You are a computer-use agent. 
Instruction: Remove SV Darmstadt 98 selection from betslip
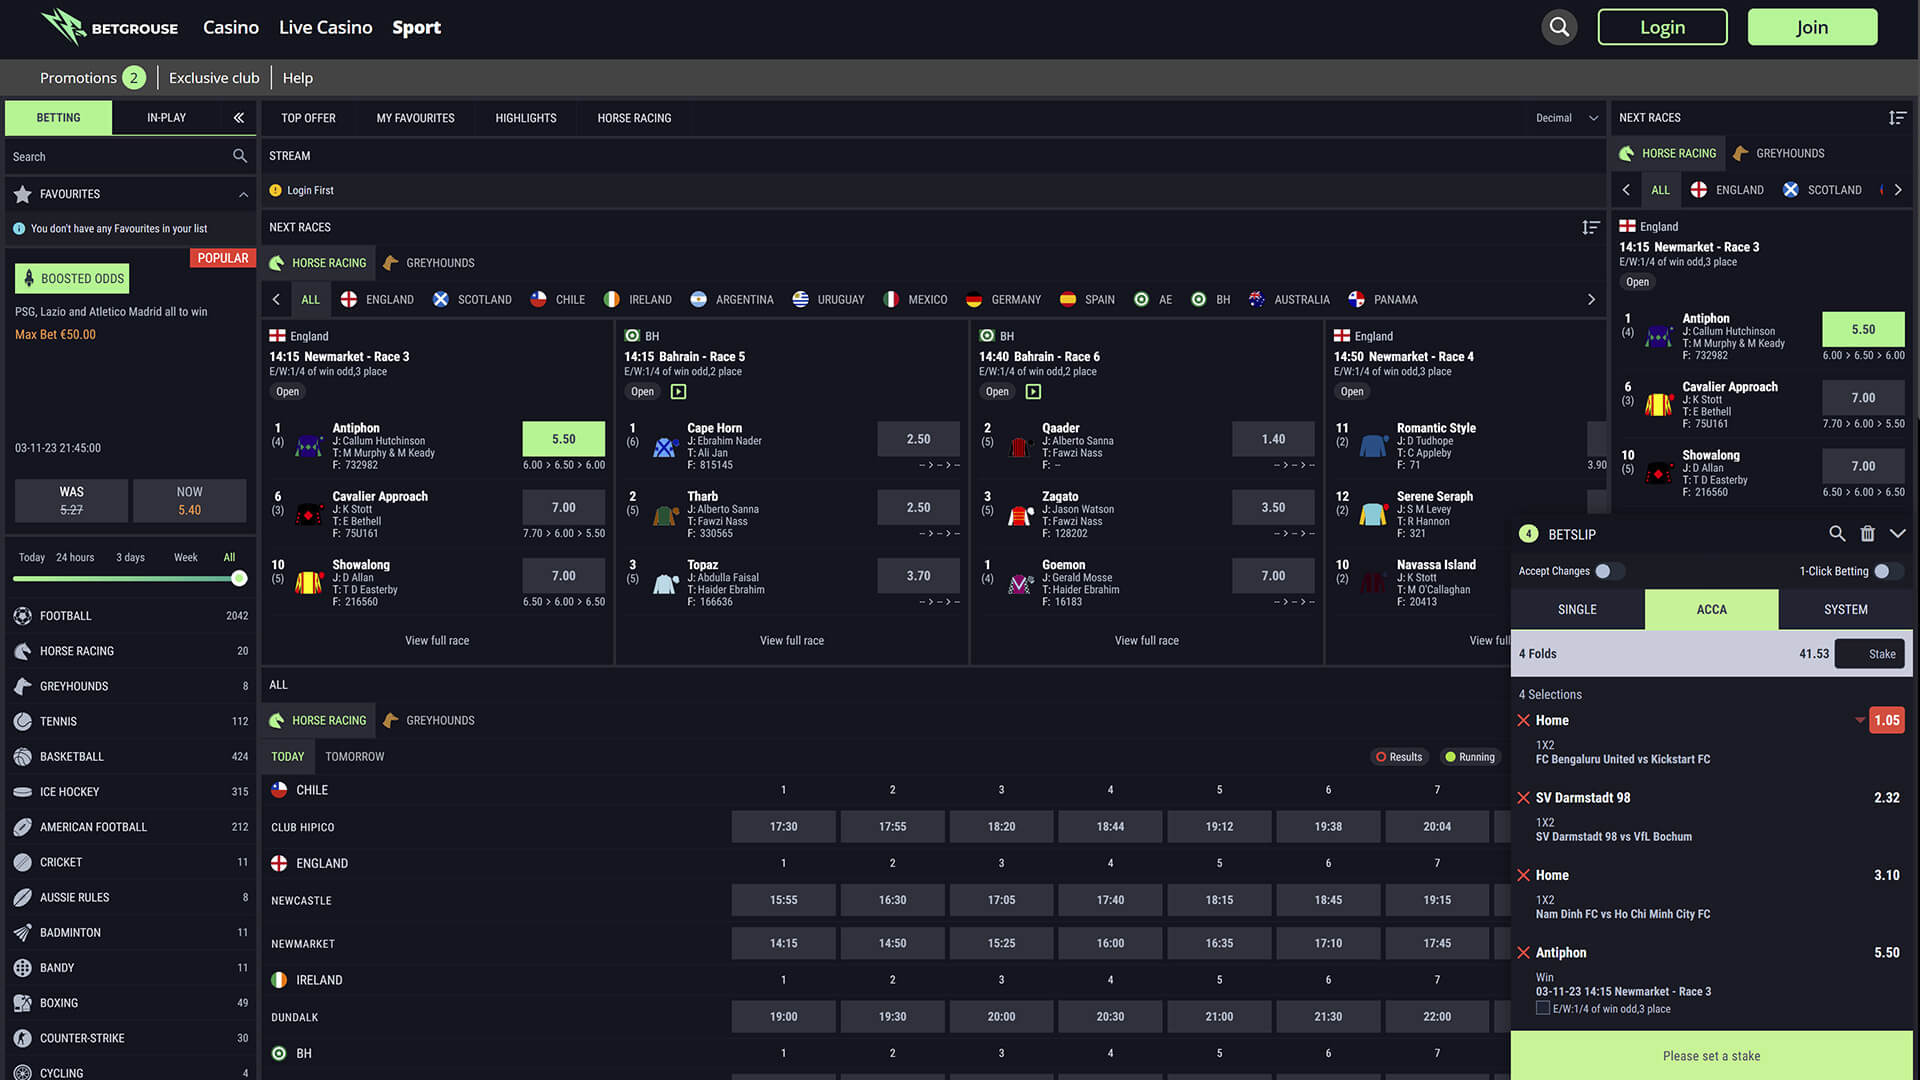tap(1524, 798)
